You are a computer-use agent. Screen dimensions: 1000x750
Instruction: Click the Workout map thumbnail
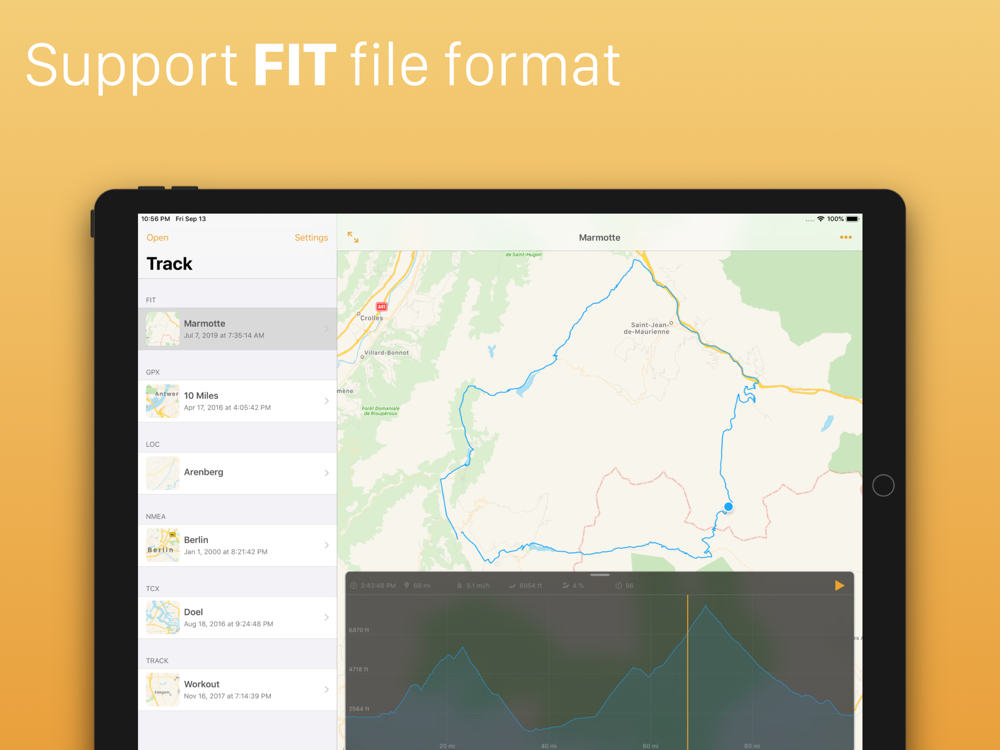163,689
